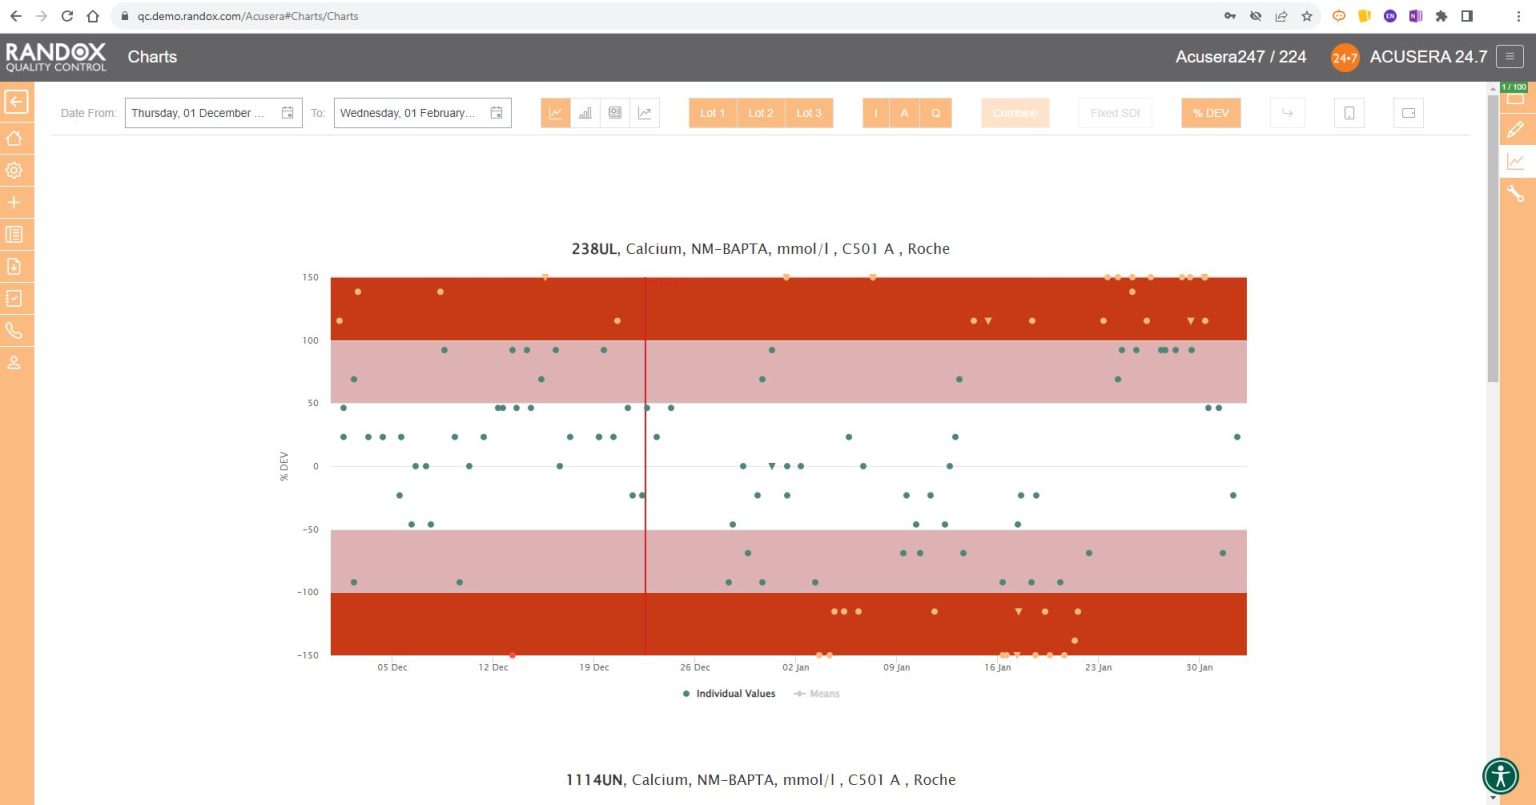Switch to the line chart view tab
Image resolution: width=1536 pixels, height=805 pixels.
(555, 113)
